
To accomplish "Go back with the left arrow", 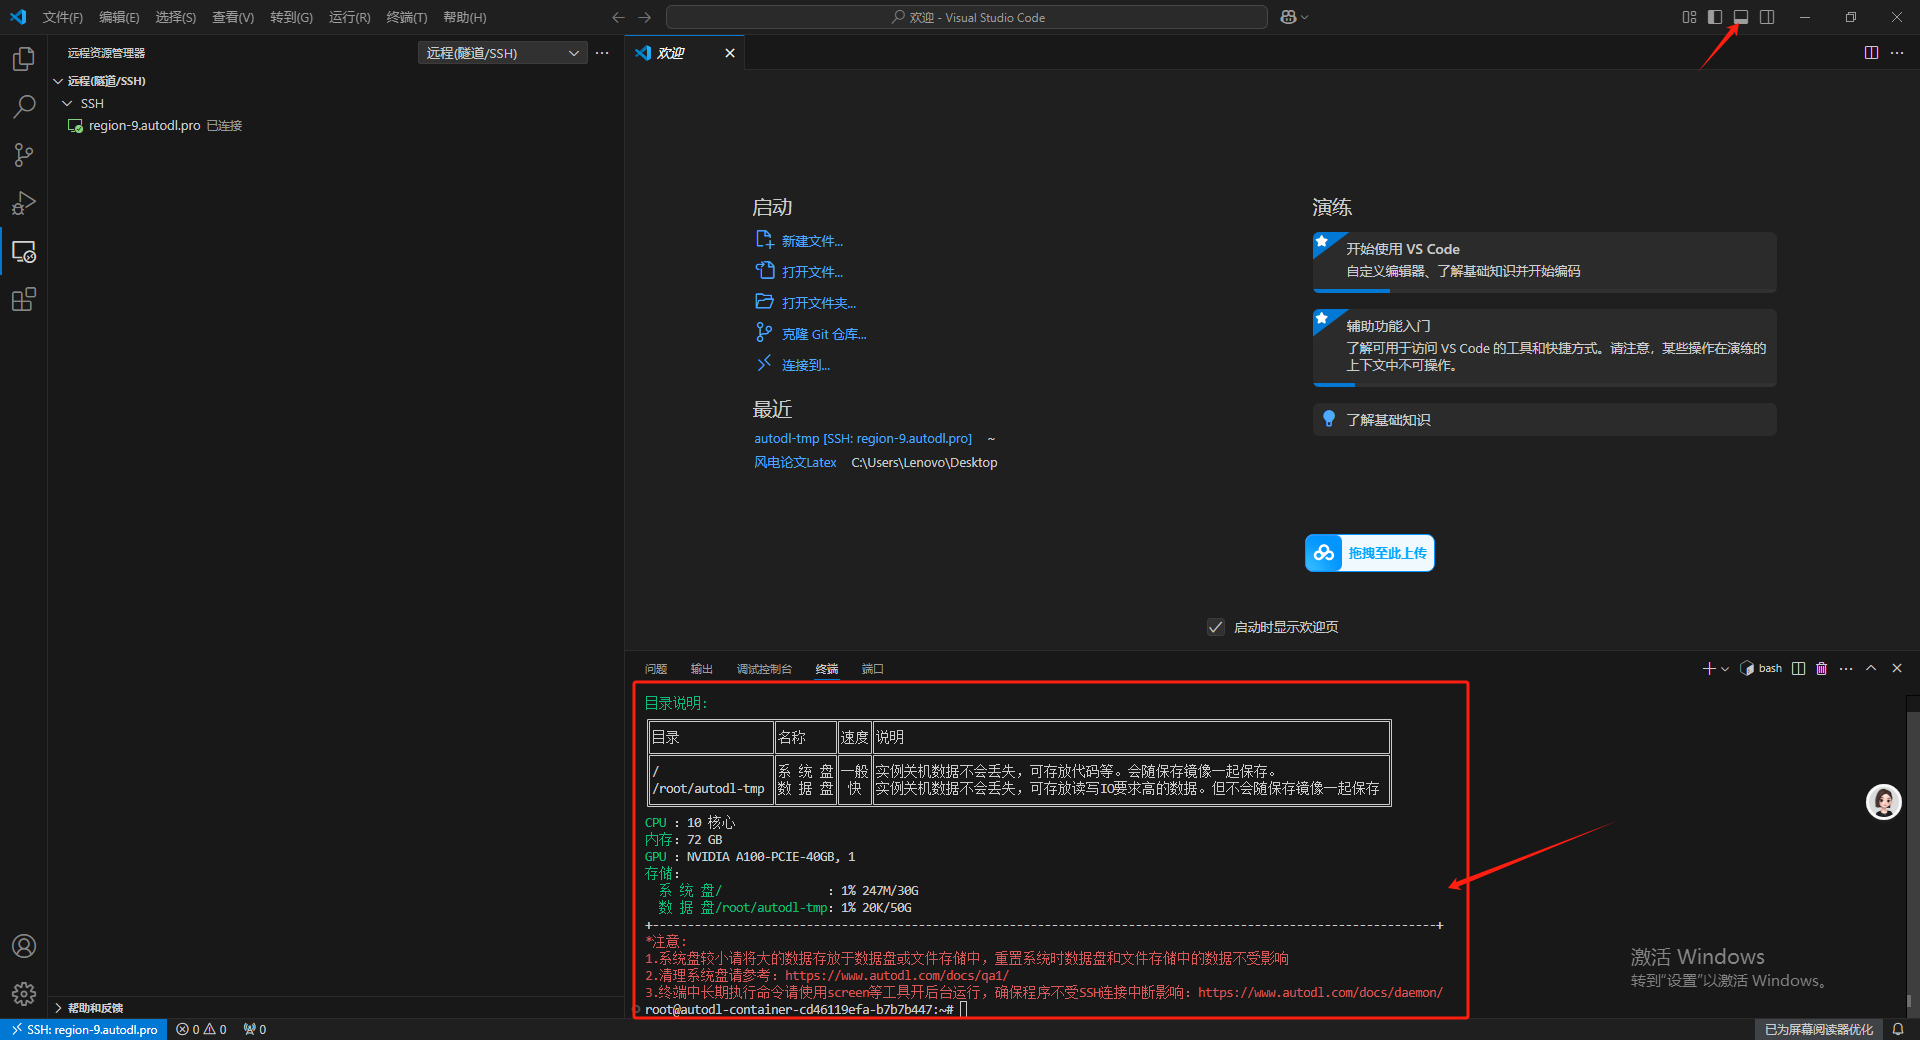I will [x=618, y=17].
